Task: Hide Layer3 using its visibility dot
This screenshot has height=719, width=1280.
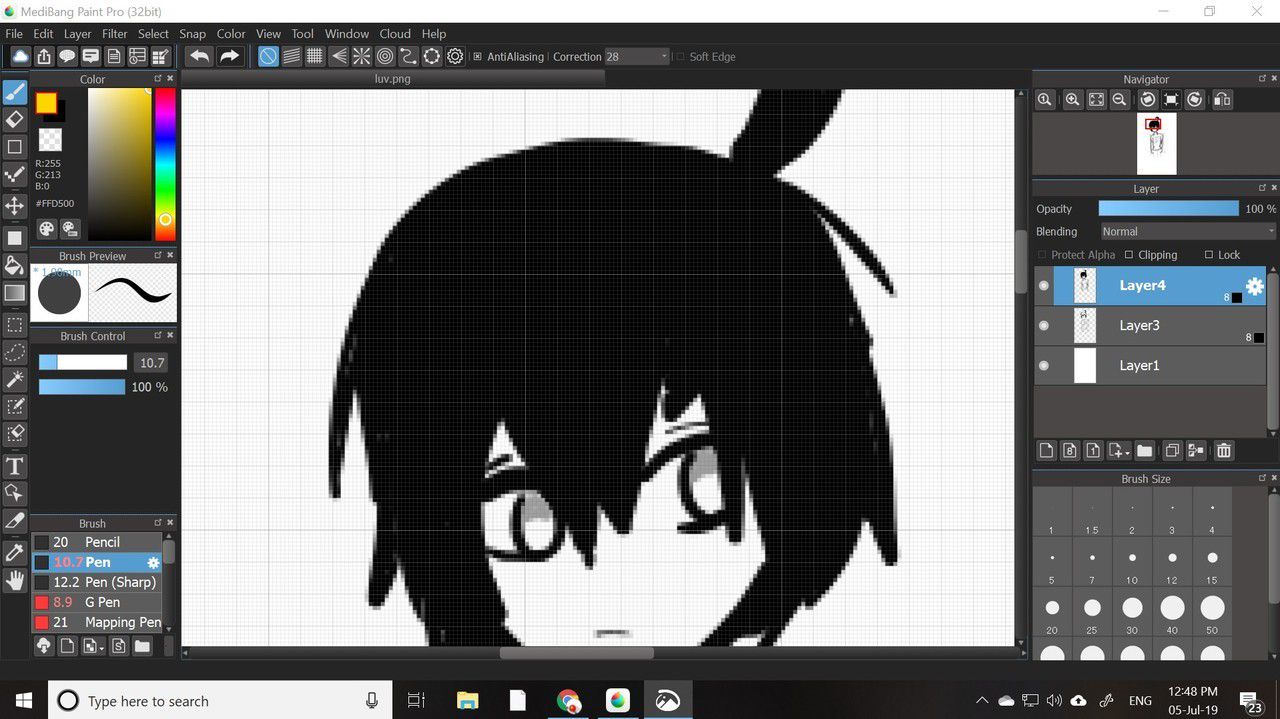Action: click(1044, 326)
